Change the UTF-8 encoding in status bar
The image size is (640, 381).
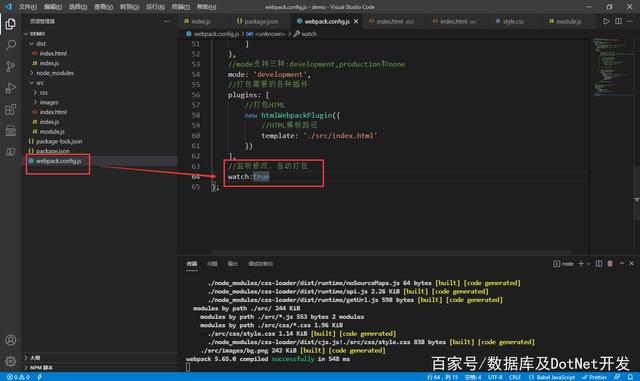[495, 377]
